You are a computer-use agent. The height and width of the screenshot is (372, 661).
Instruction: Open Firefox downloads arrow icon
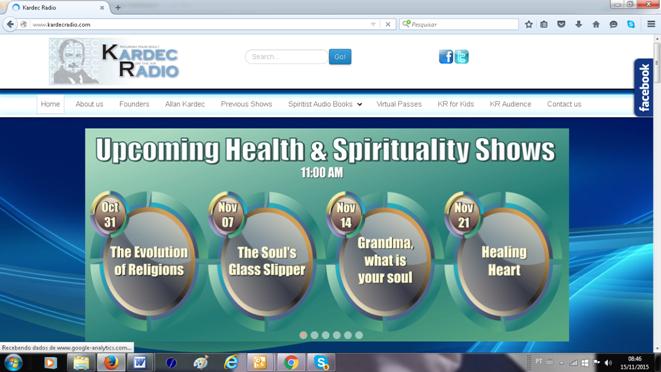(x=578, y=24)
